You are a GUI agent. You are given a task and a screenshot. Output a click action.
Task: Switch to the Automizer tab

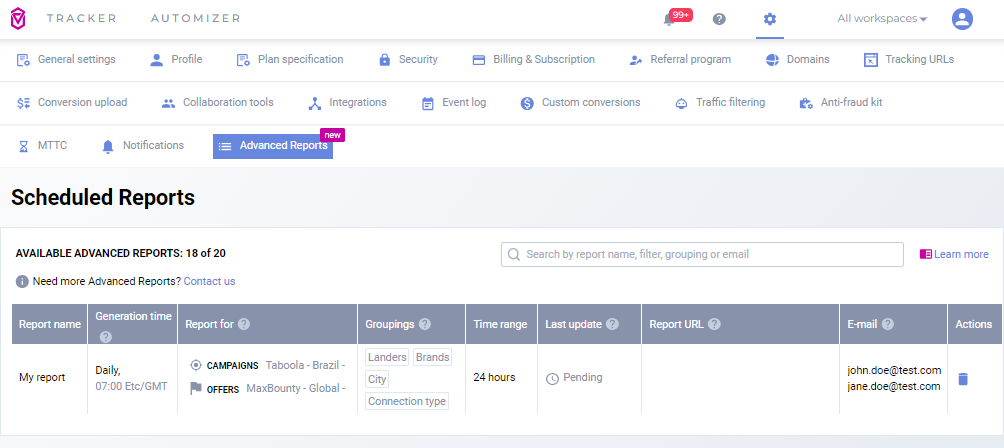coord(195,19)
